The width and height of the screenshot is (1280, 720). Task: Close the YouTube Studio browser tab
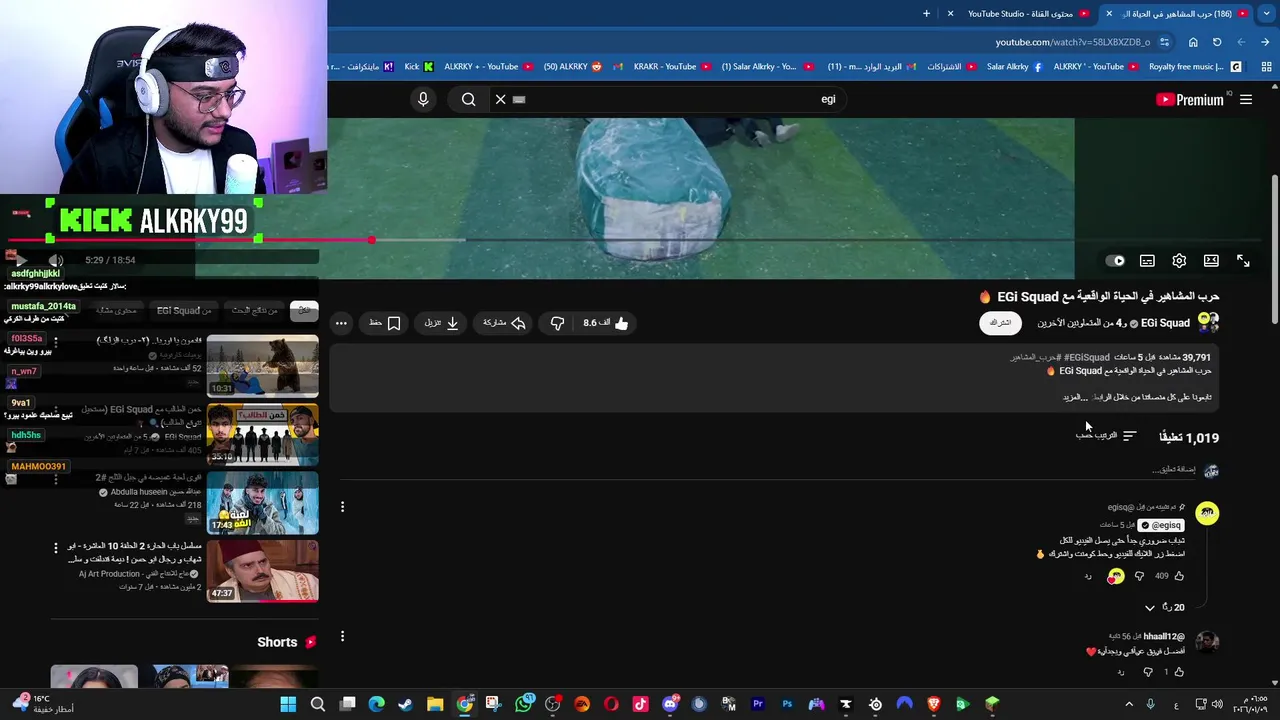pyautogui.click(x=950, y=14)
